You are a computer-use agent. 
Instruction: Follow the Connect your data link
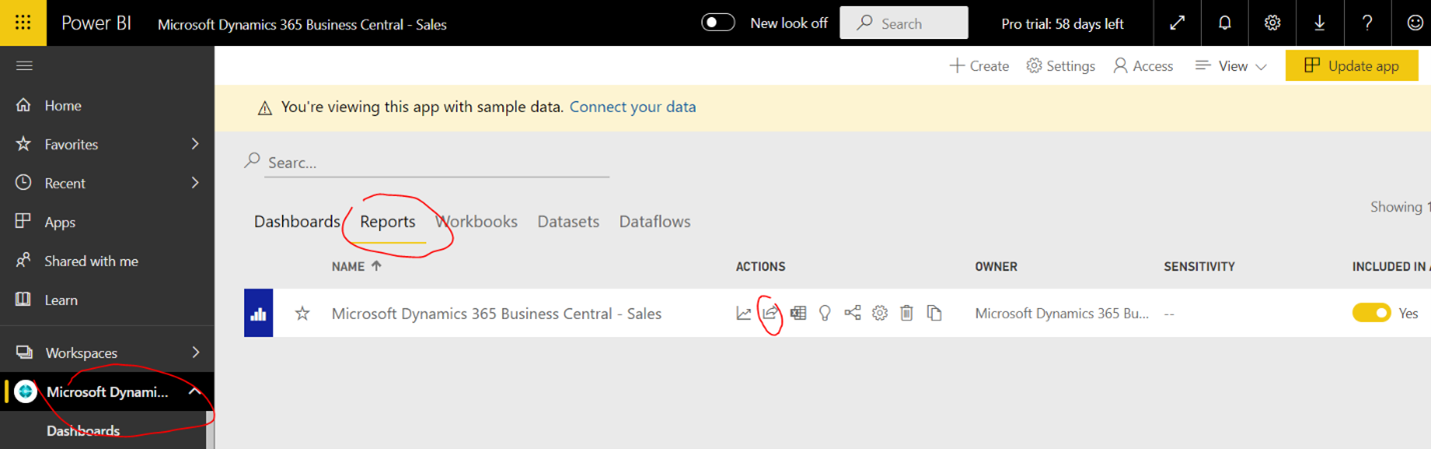632,106
